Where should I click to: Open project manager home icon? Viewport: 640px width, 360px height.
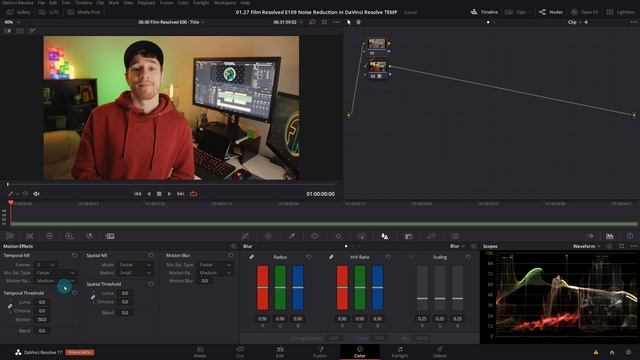(x=612, y=352)
